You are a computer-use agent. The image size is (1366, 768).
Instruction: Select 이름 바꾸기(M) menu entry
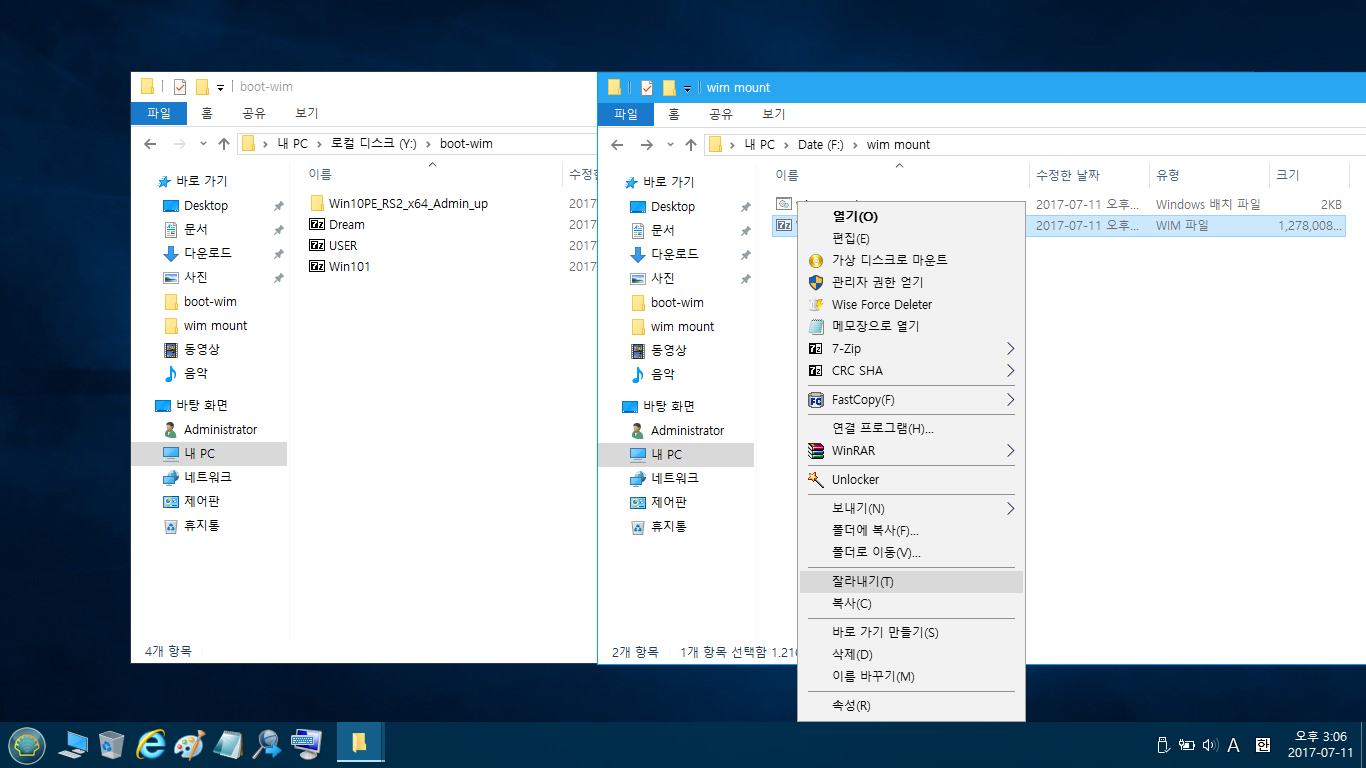(911, 676)
